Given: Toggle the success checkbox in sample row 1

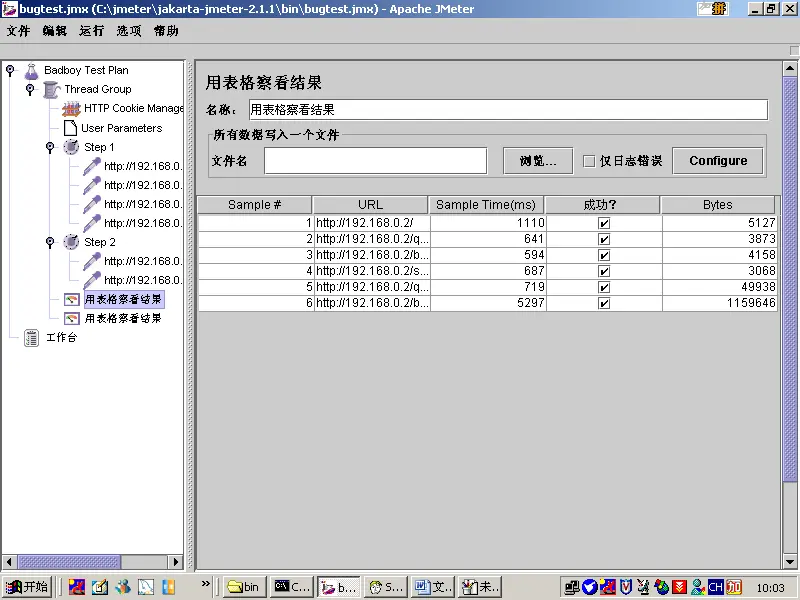Looking at the screenshot, I should [x=604, y=223].
